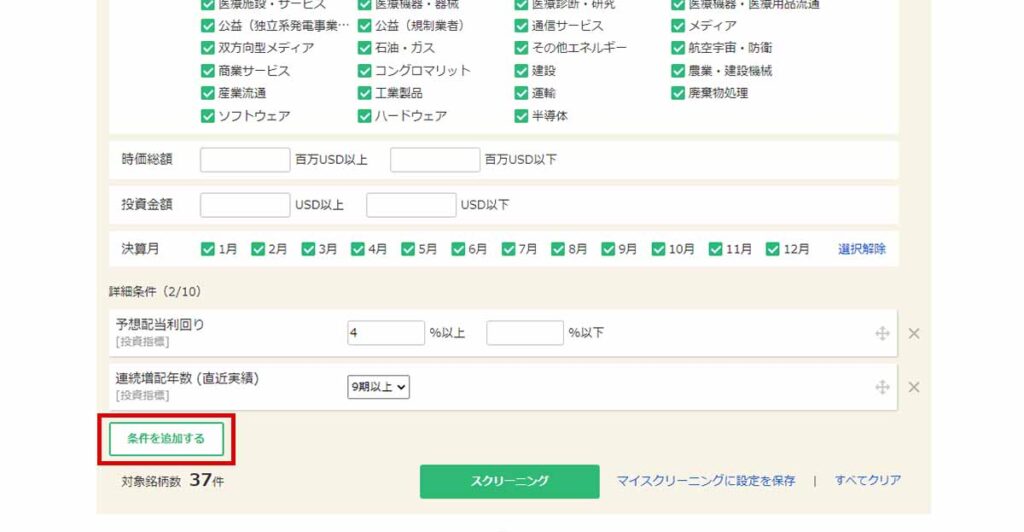1024x532 pixels.
Task: Uncheck the 1月 settlement month checkbox
Action: (x=208, y=249)
